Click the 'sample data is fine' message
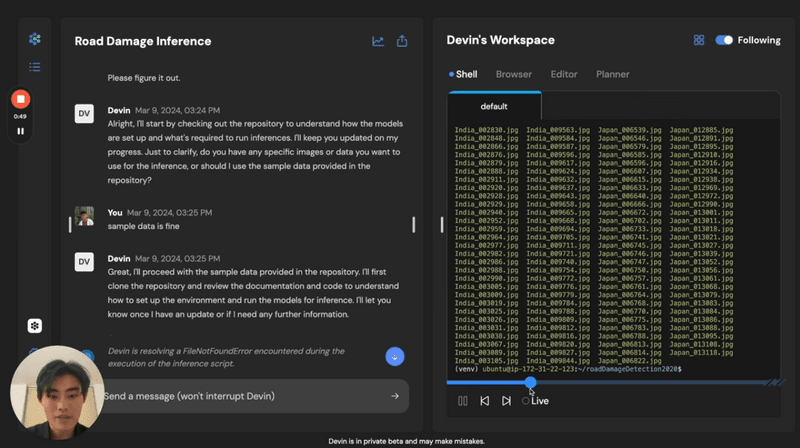800x448 pixels. pos(143,226)
